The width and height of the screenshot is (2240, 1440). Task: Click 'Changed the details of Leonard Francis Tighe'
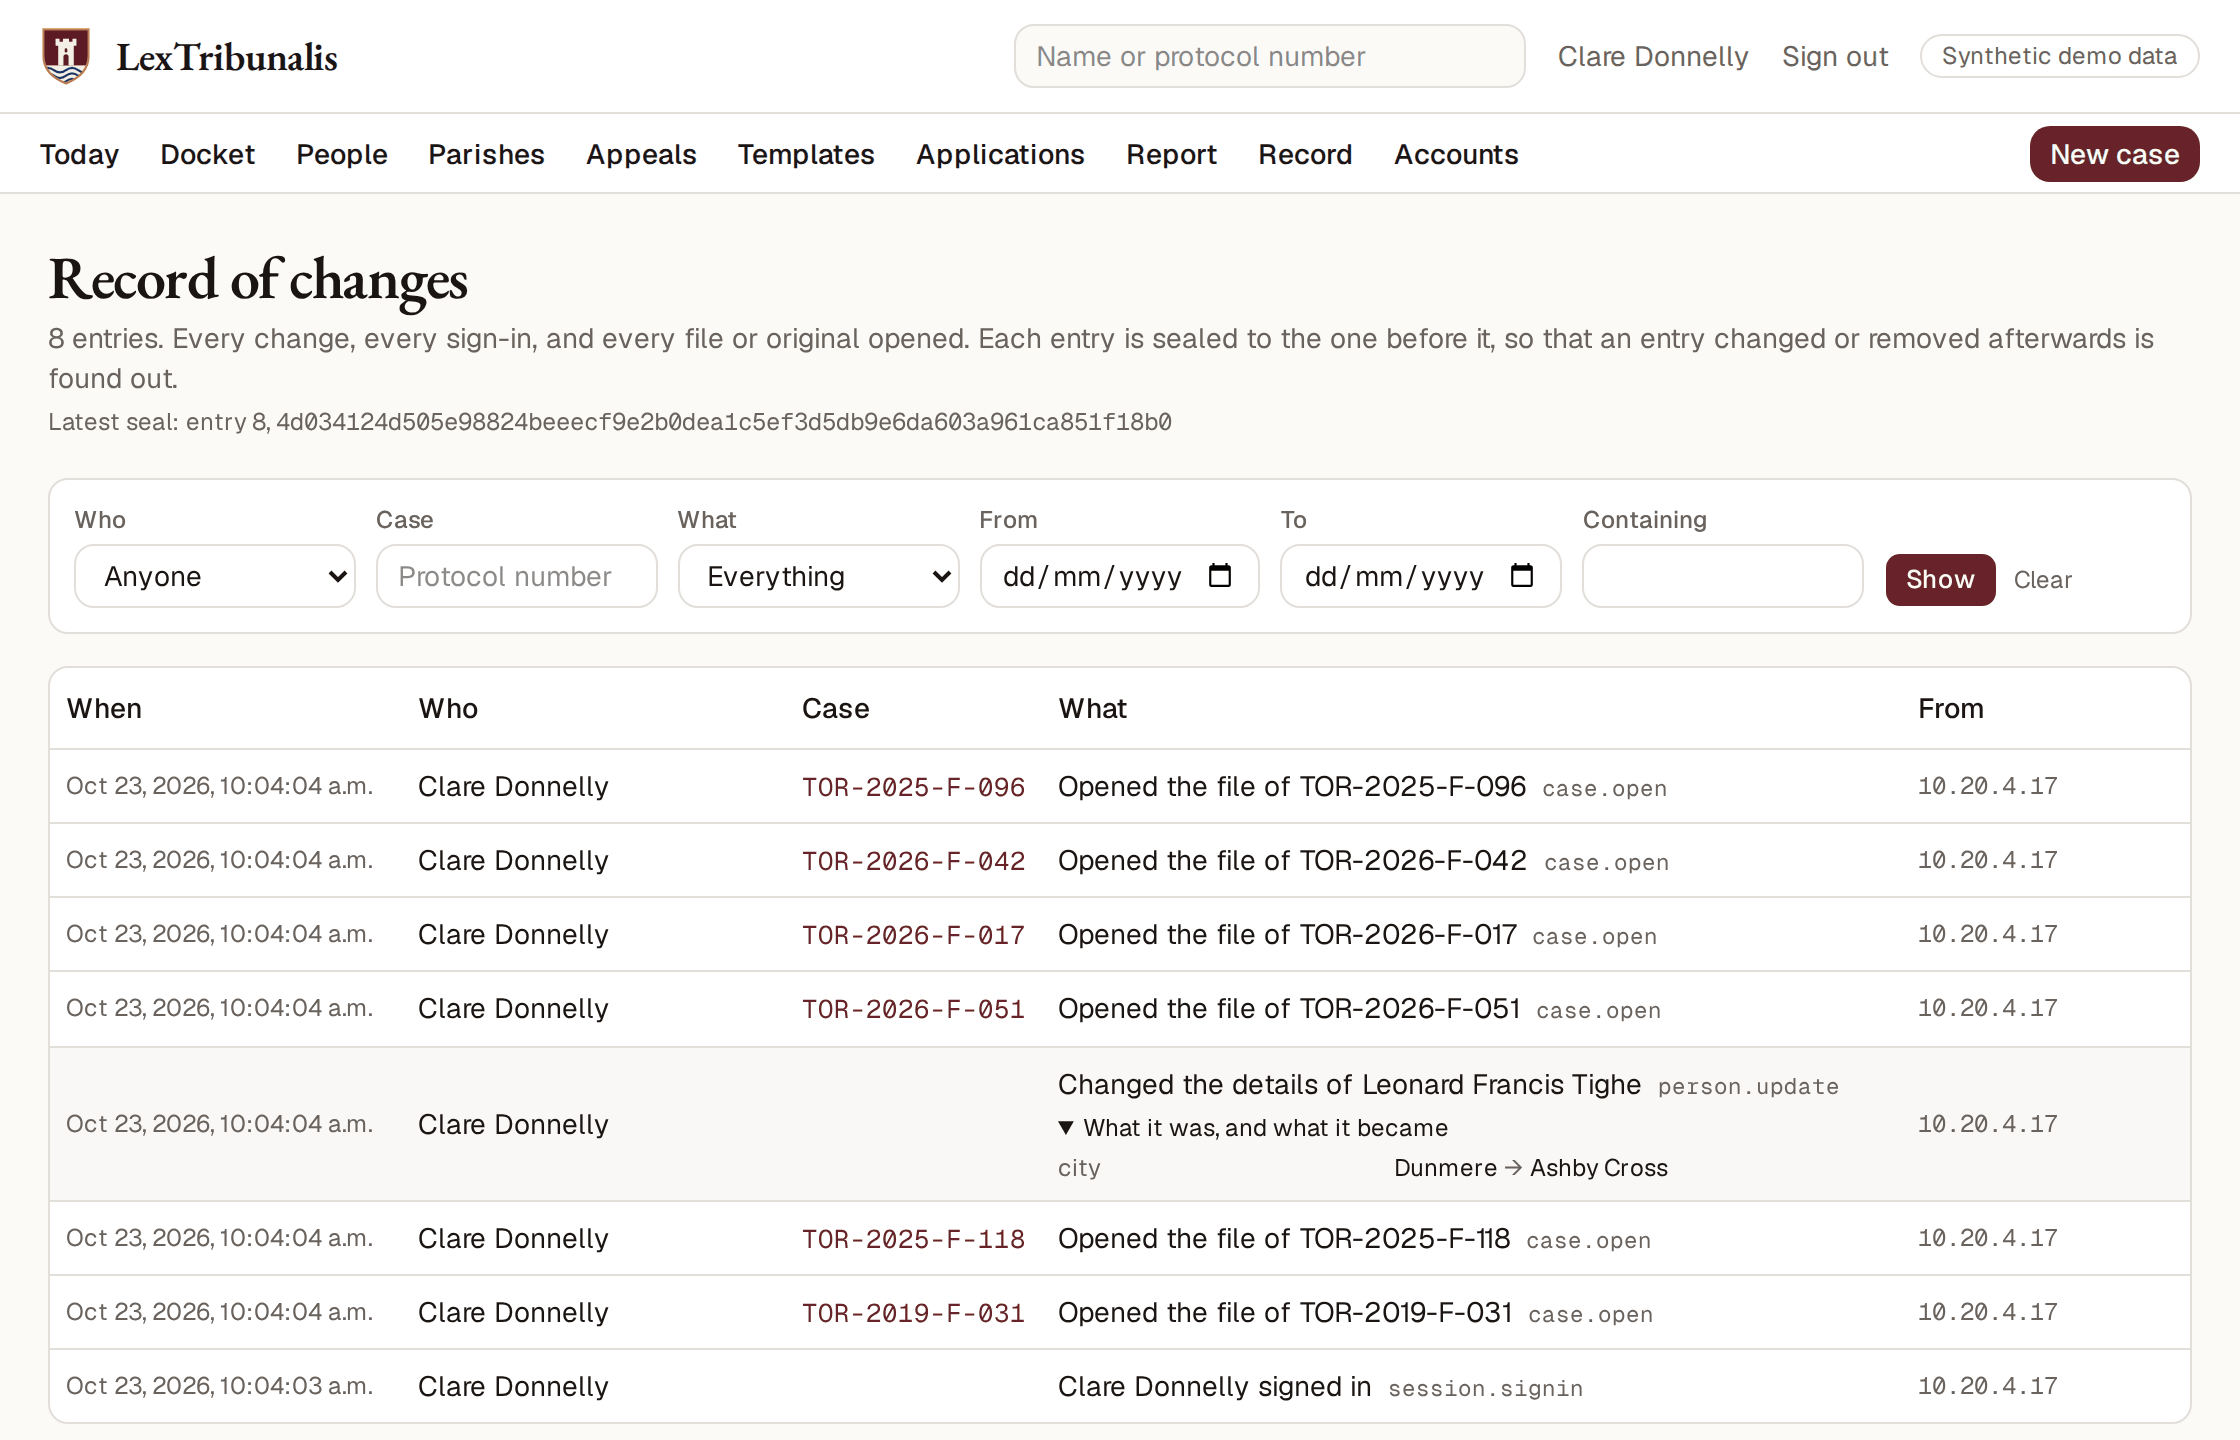click(x=1349, y=1084)
